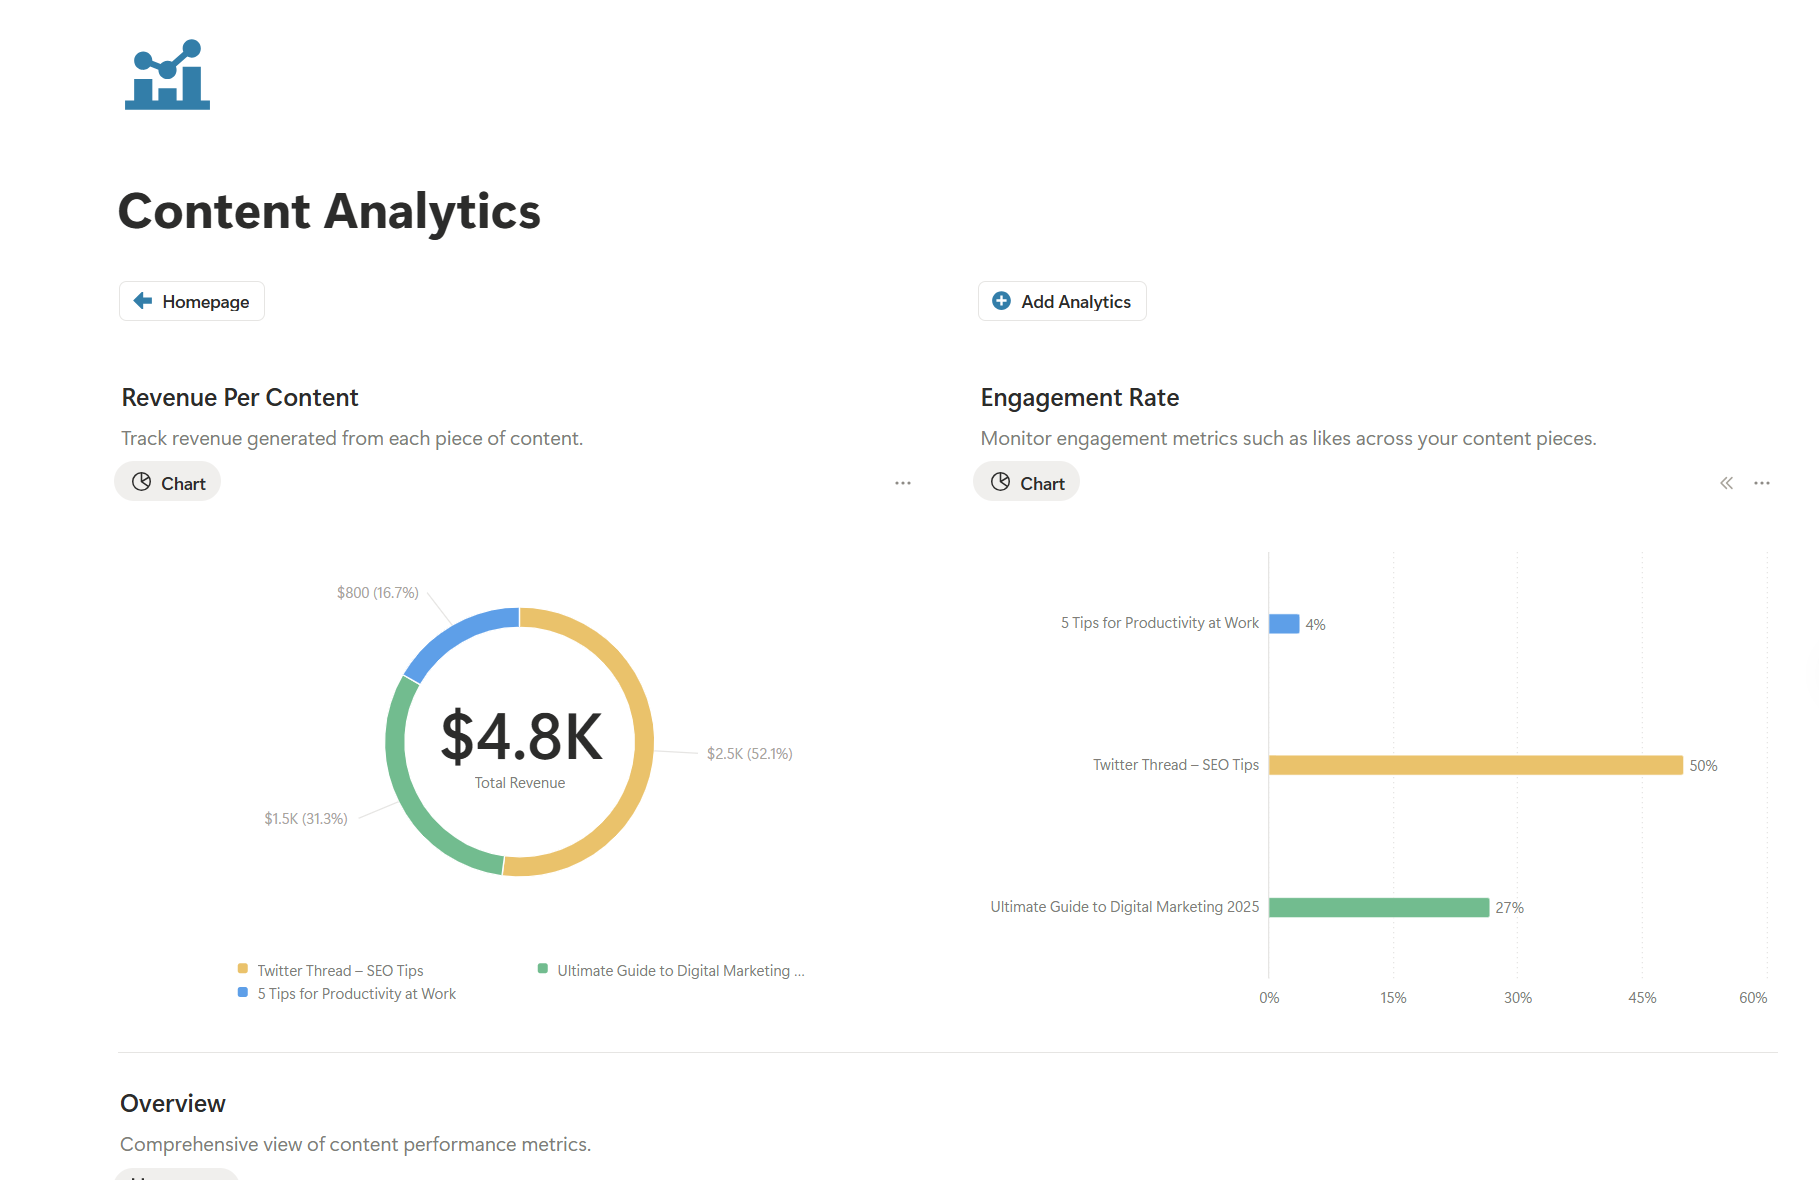The image size is (1819, 1180).
Task: Click the Overview section heading
Action: click(173, 1103)
